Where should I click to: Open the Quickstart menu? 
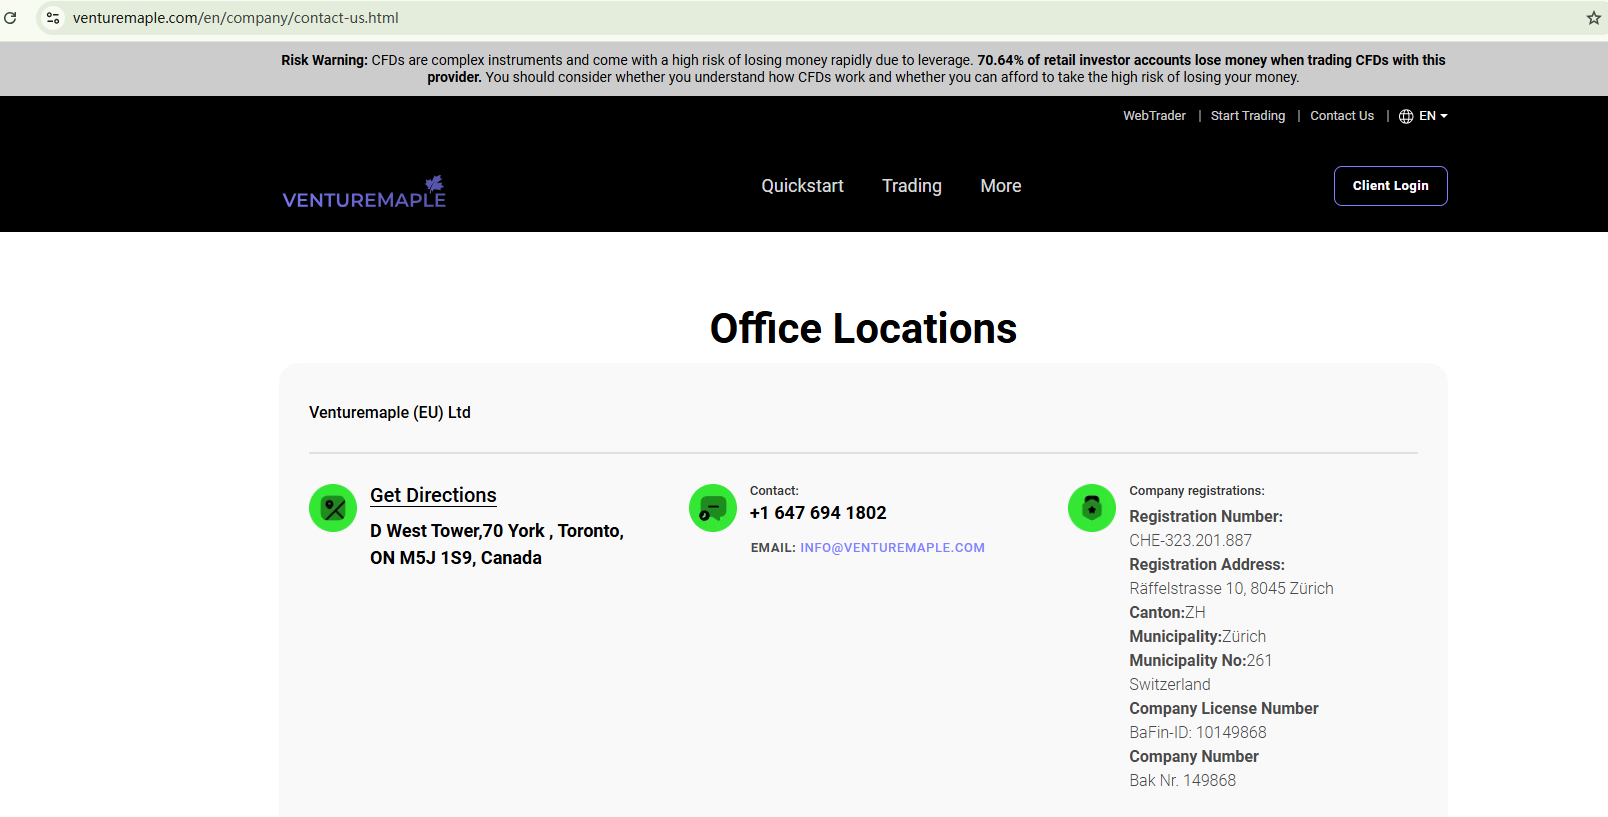[x=802, y=186]
